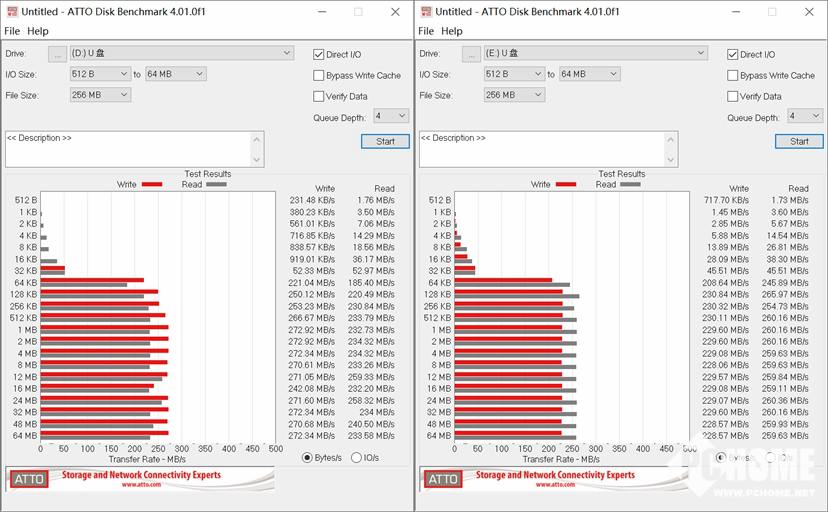Screen dimensions: 828x512
Task: Click Start button in right E: window
Action: coord(799,141)
